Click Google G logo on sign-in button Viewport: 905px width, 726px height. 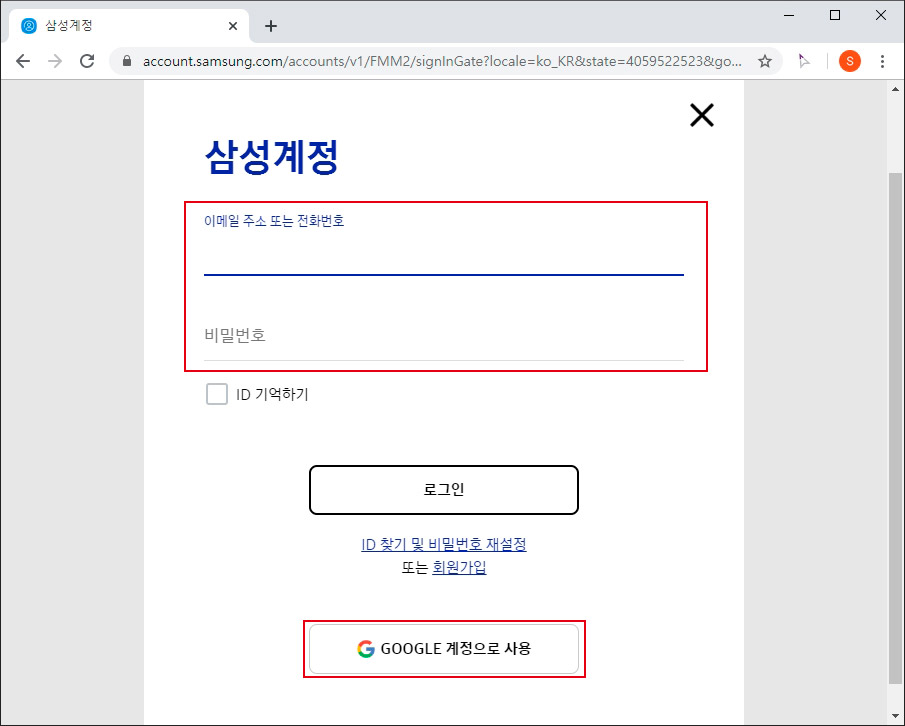point(365,649)
